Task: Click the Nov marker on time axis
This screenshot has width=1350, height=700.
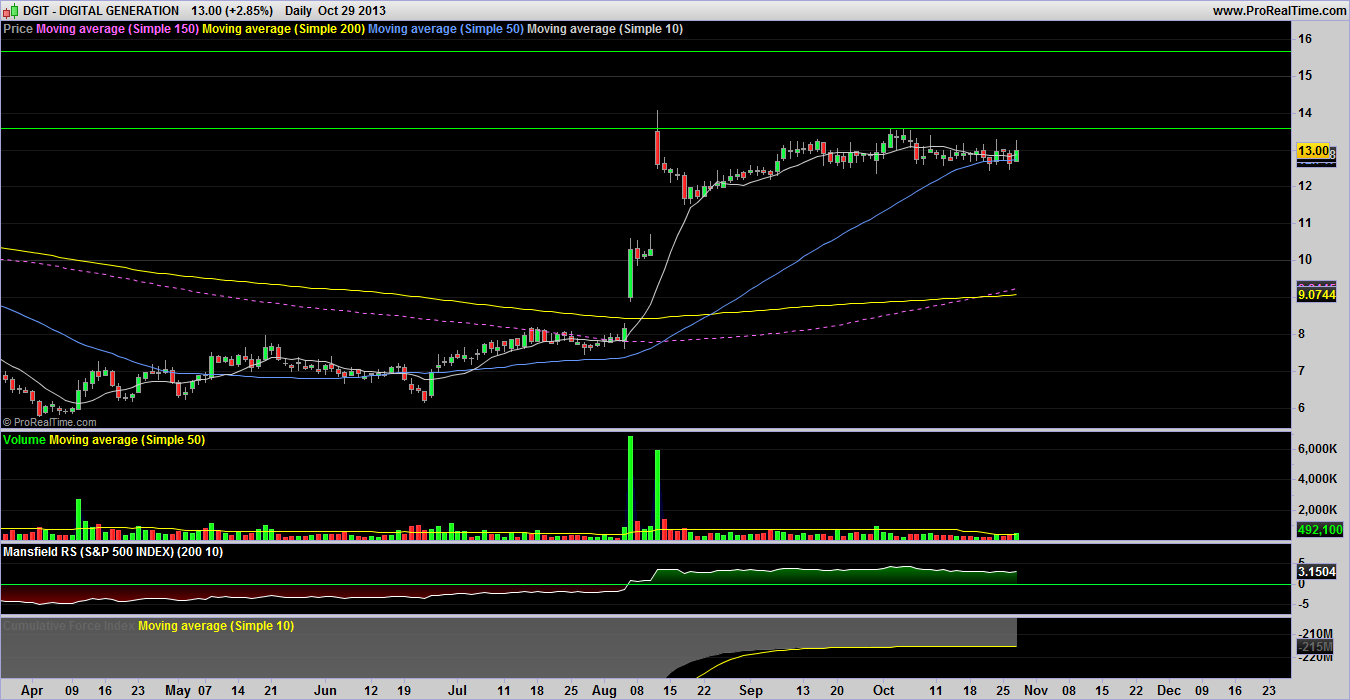Action: 1035,690
